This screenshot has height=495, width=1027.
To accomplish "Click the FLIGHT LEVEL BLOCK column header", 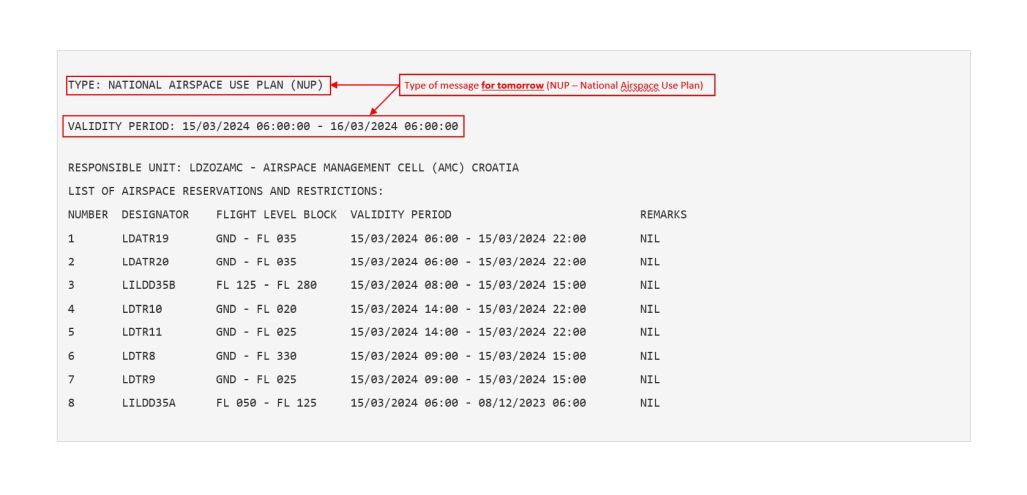I will click(x=276, y=215).
